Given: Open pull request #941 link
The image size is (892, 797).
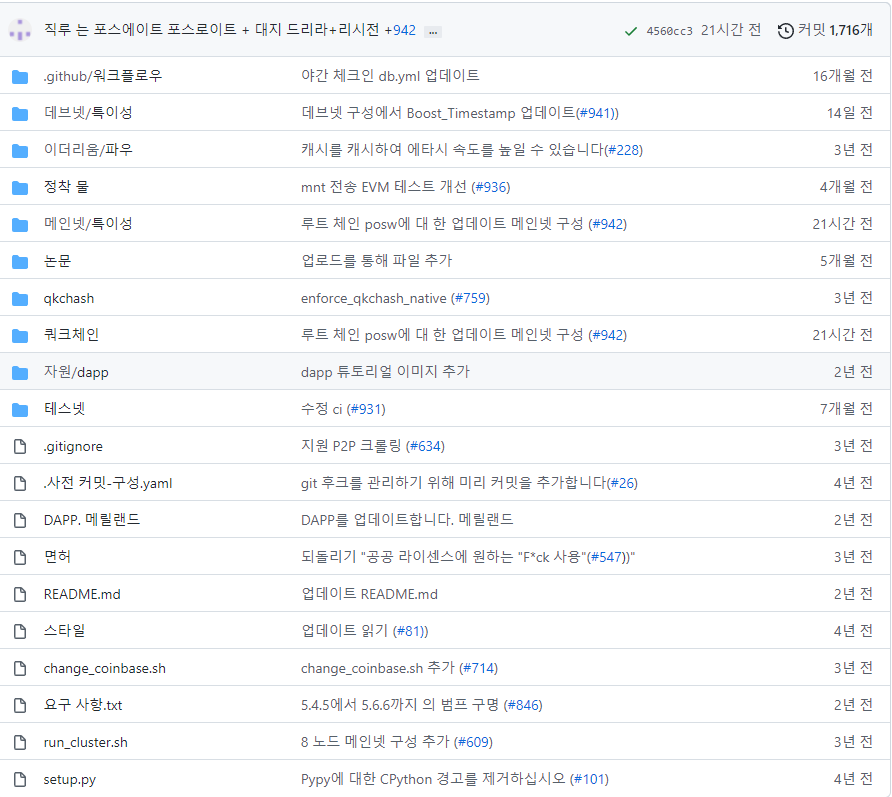Looking at the screenshot, I should pos(596,113).
